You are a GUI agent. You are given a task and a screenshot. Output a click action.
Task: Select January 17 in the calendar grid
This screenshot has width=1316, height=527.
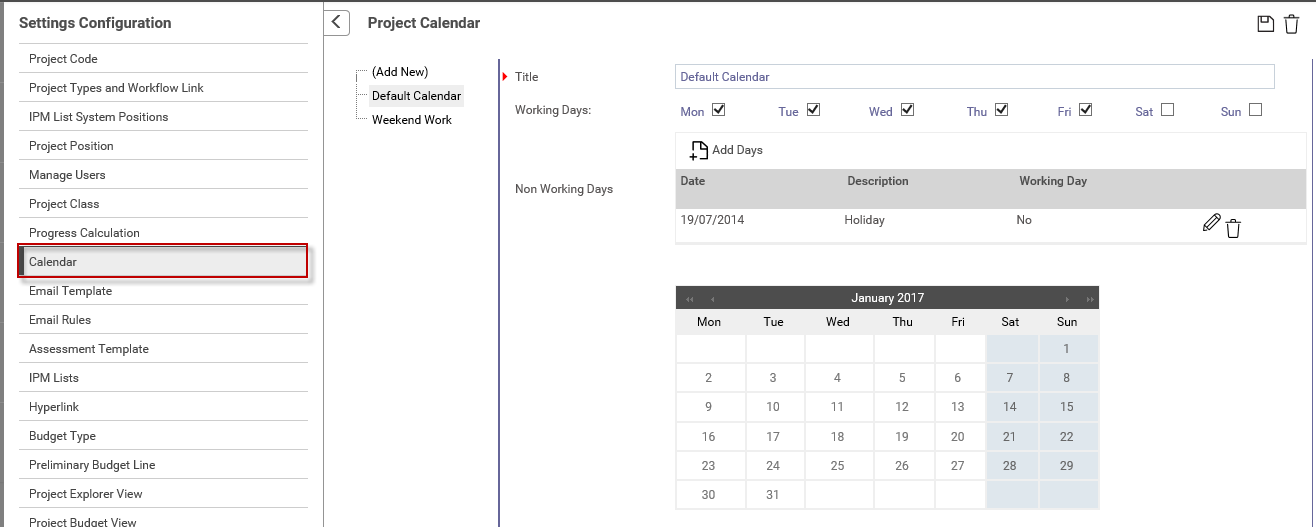773,437
